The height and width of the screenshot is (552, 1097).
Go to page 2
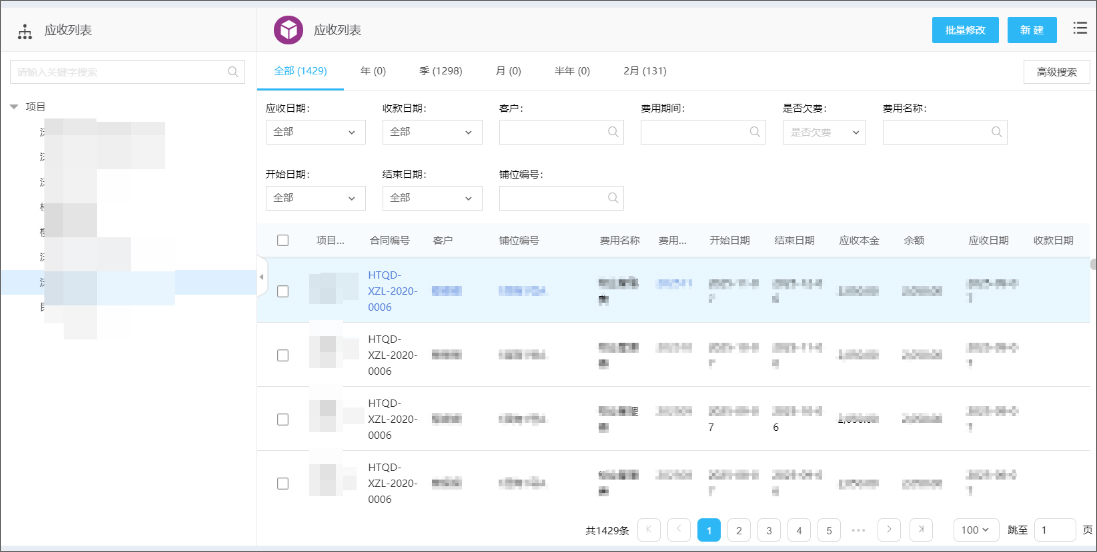739,530
